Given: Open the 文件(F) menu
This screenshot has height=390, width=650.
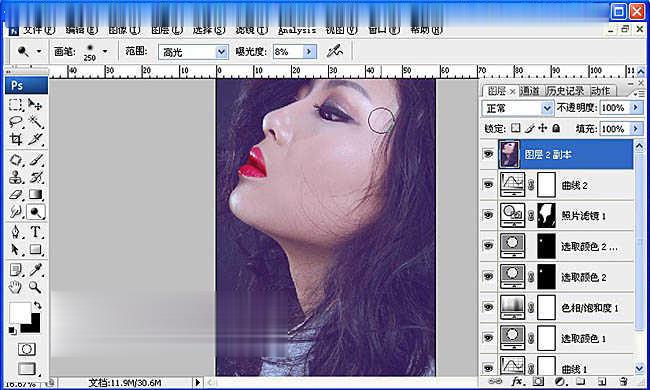Looking at the screenshot, I should [39, 30].
